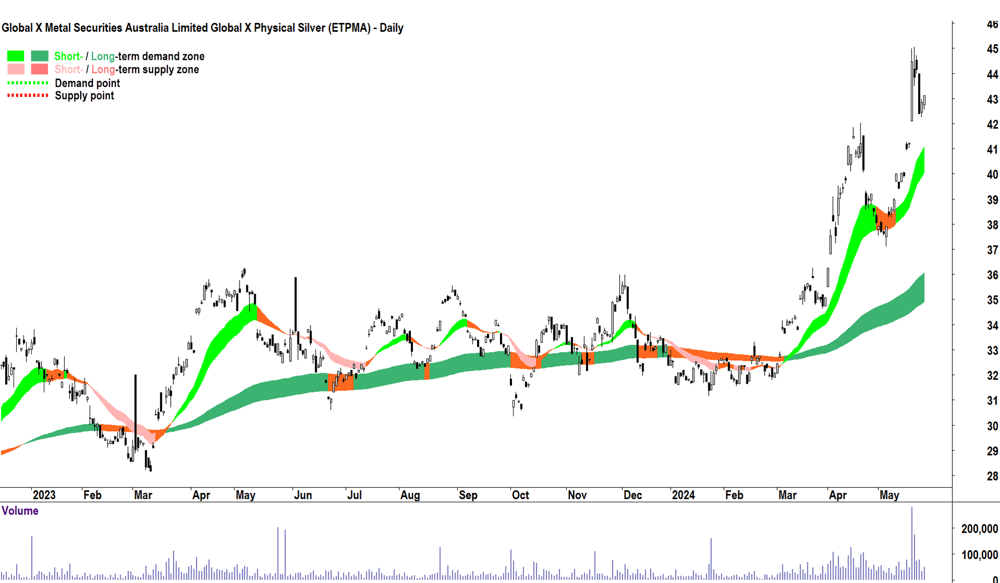Viewport: 1000px width, 583px height.
Task: Click the 'Feb' label following 2024
Action: 734,495
